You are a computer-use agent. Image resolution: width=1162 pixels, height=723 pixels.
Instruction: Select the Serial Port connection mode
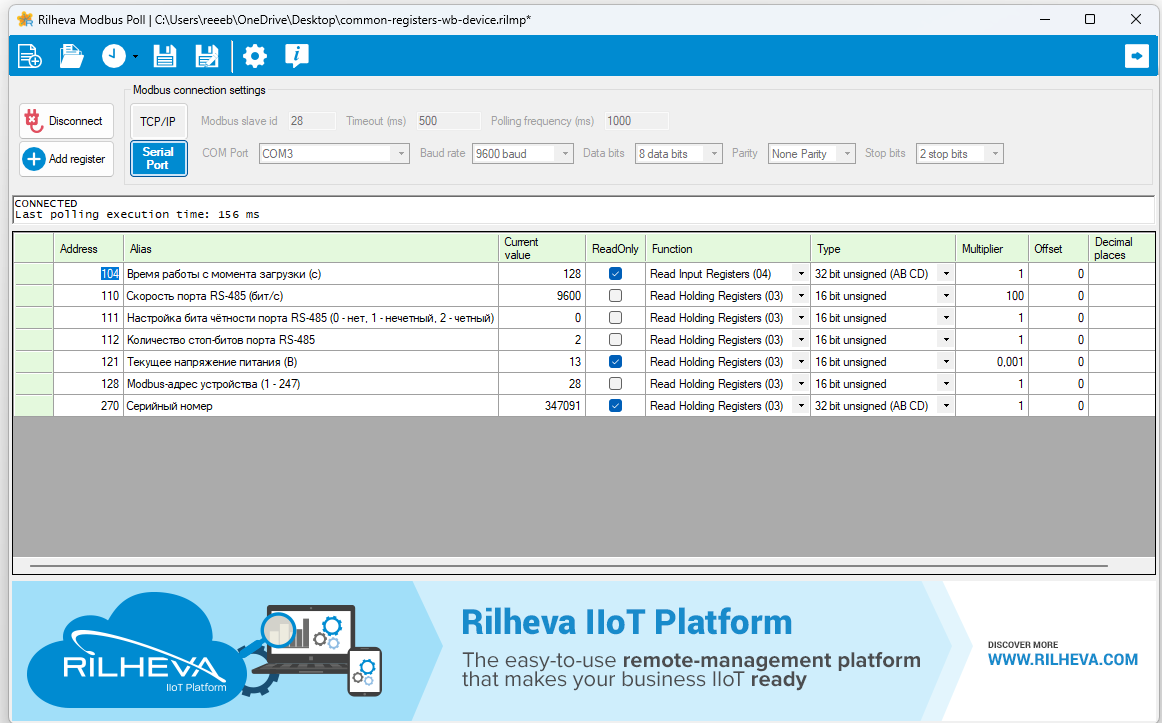coord(158,158)
